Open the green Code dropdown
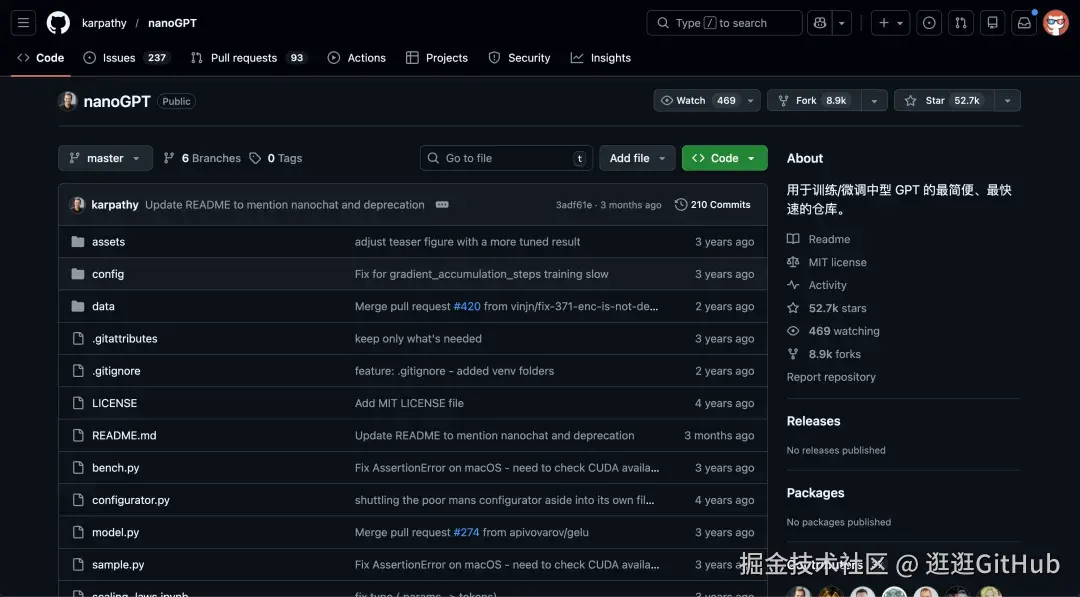1080x597 pixels. point(724,158)
